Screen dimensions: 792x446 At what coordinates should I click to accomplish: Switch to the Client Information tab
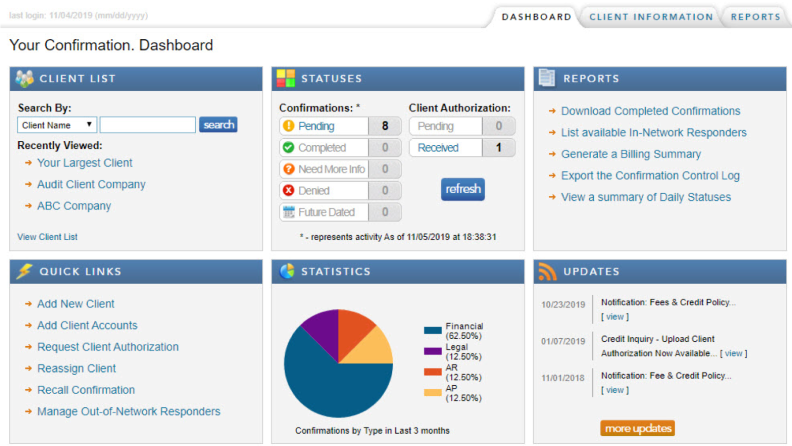(x=651, y=17)
